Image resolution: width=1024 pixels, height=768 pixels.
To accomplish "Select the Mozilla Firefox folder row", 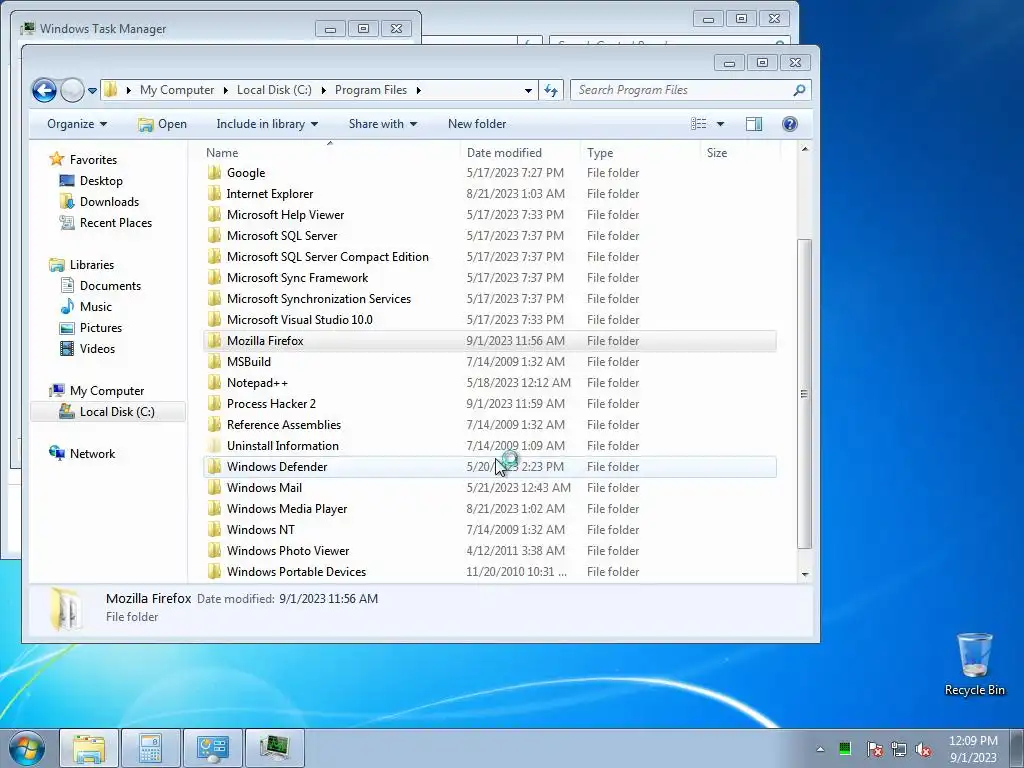I will pos(490,341).
